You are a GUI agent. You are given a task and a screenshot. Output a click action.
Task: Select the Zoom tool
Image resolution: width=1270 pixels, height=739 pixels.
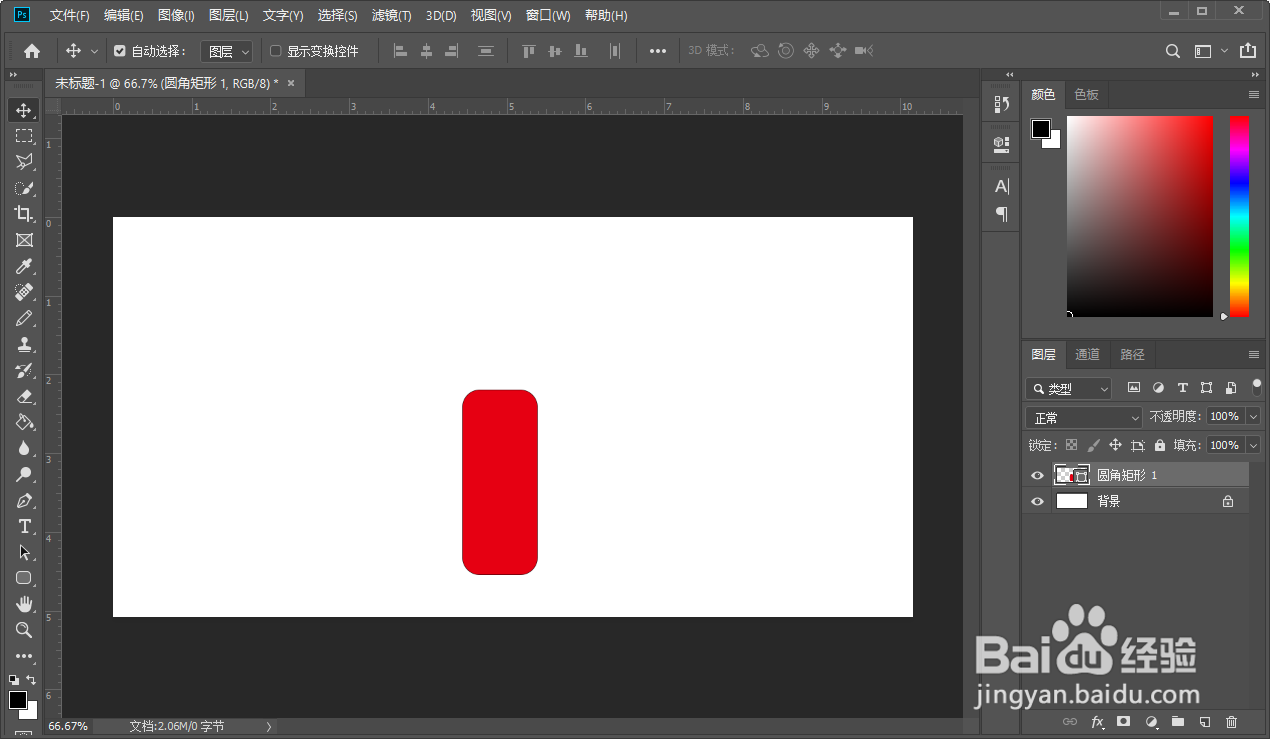[24, 630]
